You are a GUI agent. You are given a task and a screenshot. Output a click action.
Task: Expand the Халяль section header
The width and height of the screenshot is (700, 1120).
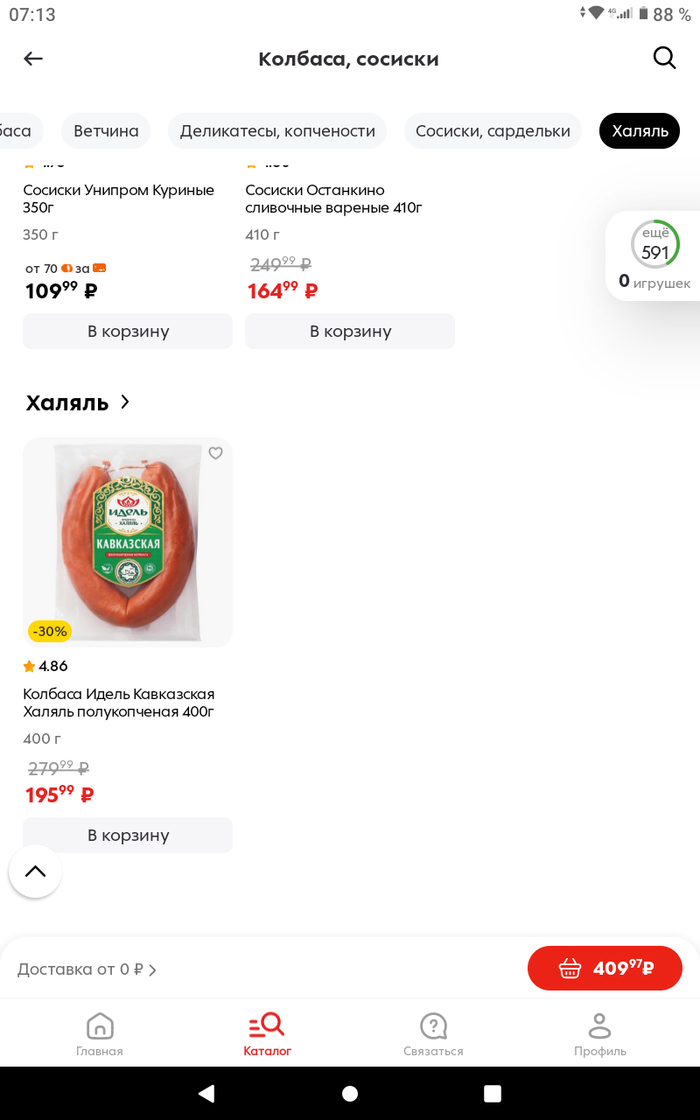point(78,402)
